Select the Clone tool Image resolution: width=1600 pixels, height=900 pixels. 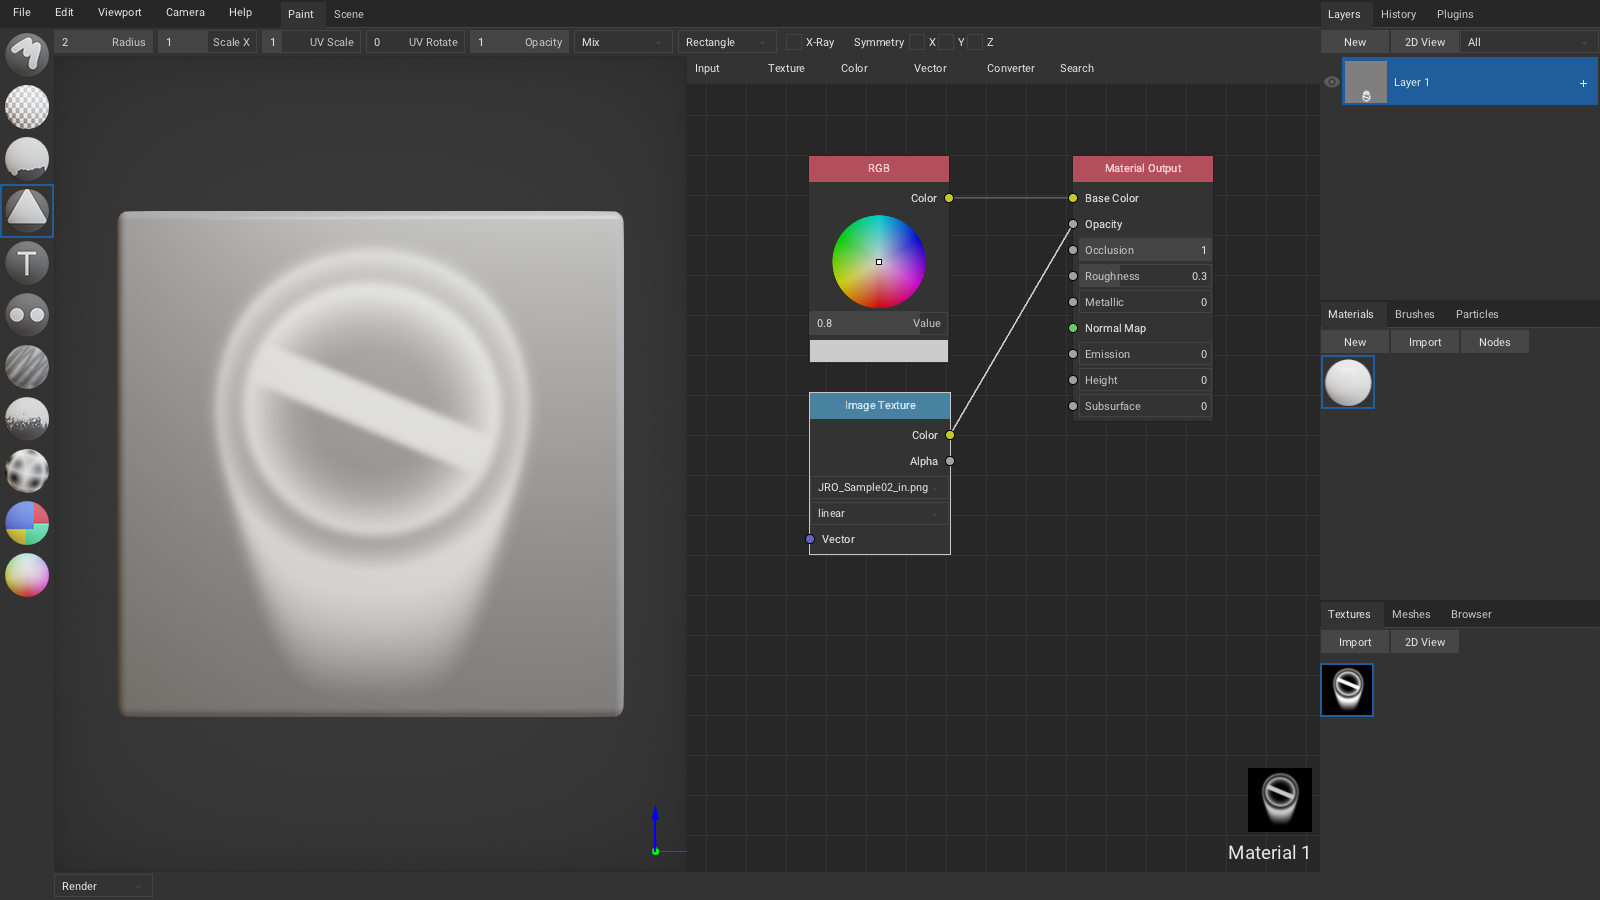(x=27, y=315)
